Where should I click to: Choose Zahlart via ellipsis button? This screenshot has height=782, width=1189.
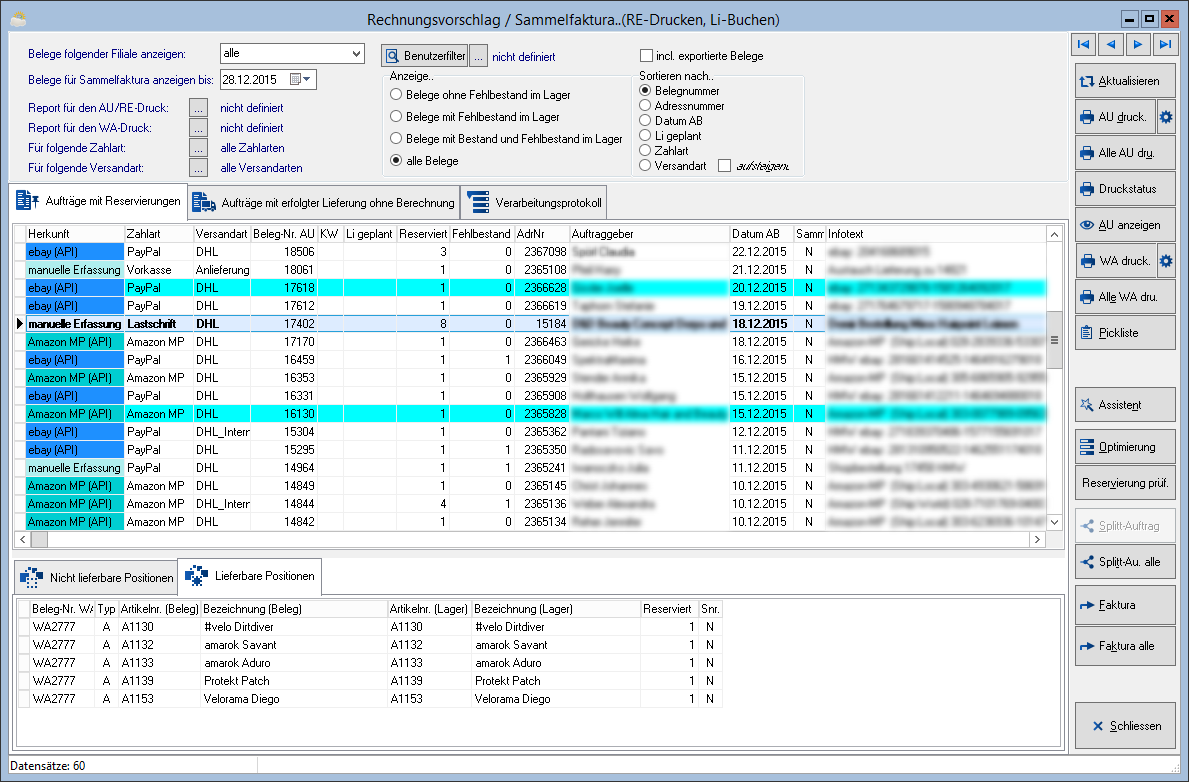198,148
